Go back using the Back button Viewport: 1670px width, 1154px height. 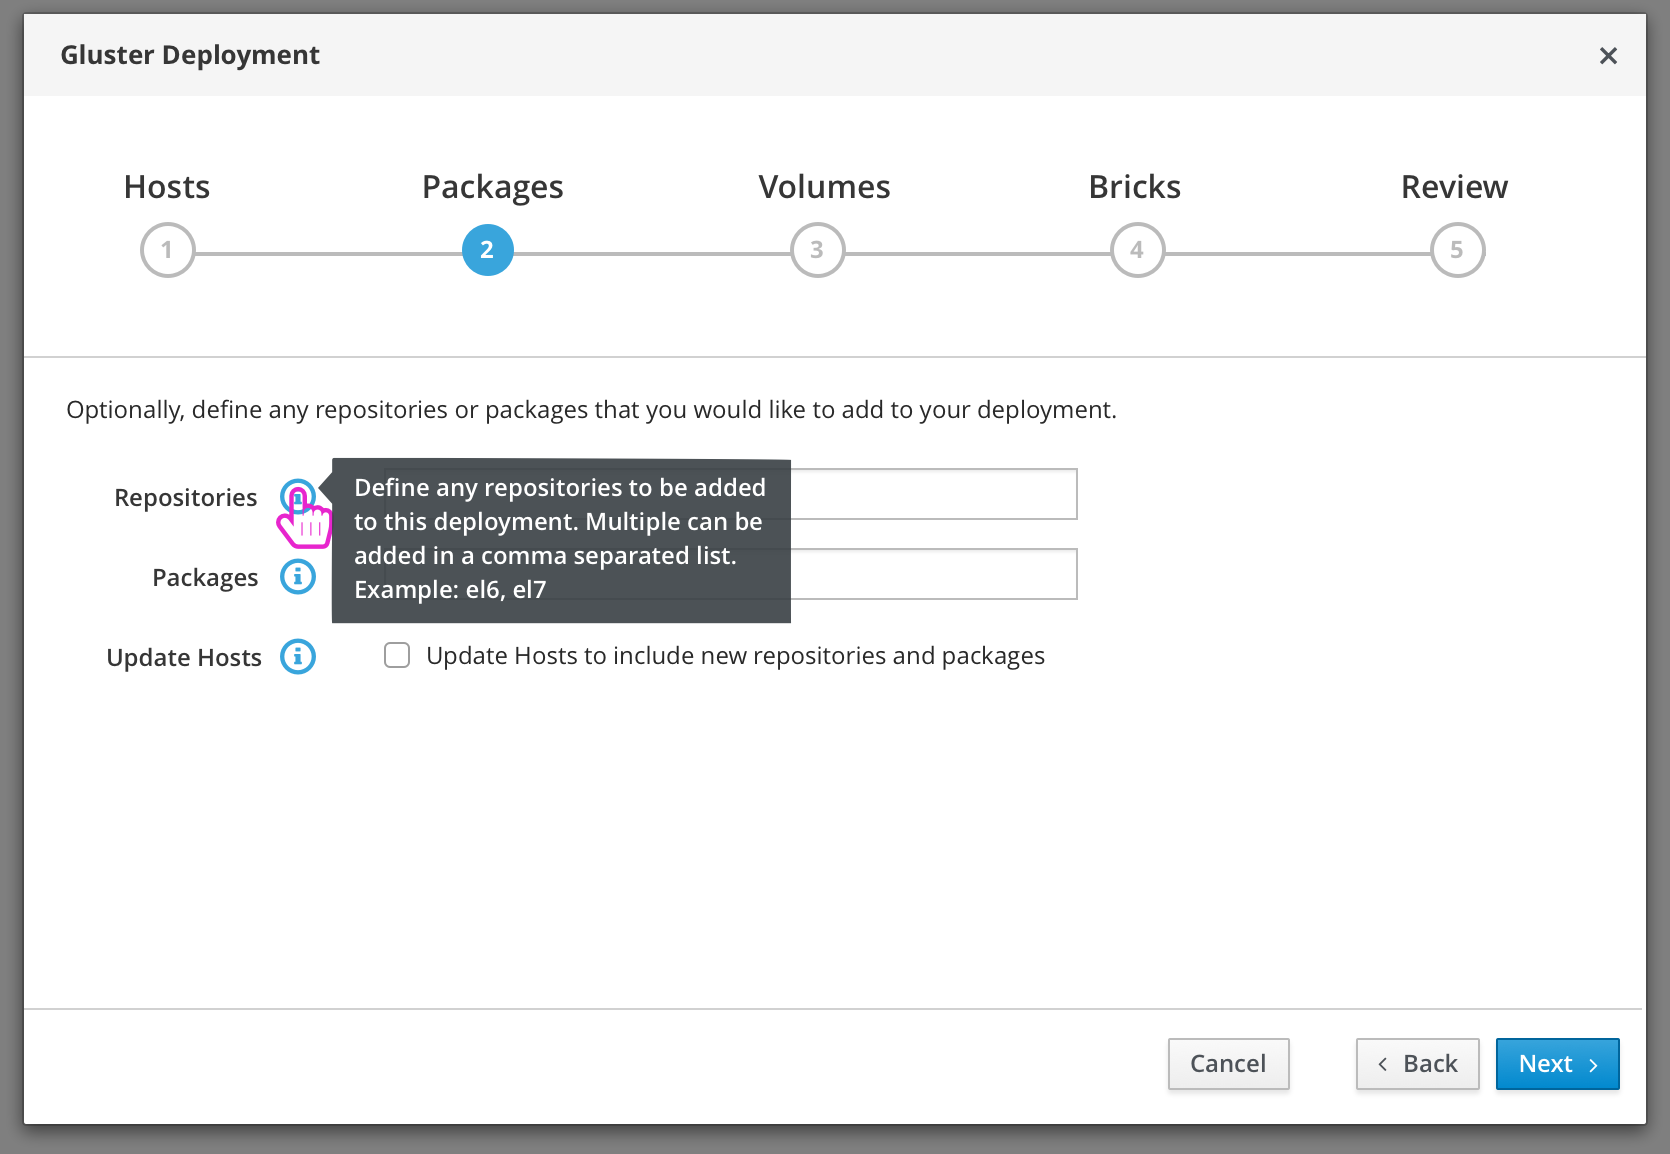(1417, 1064)
